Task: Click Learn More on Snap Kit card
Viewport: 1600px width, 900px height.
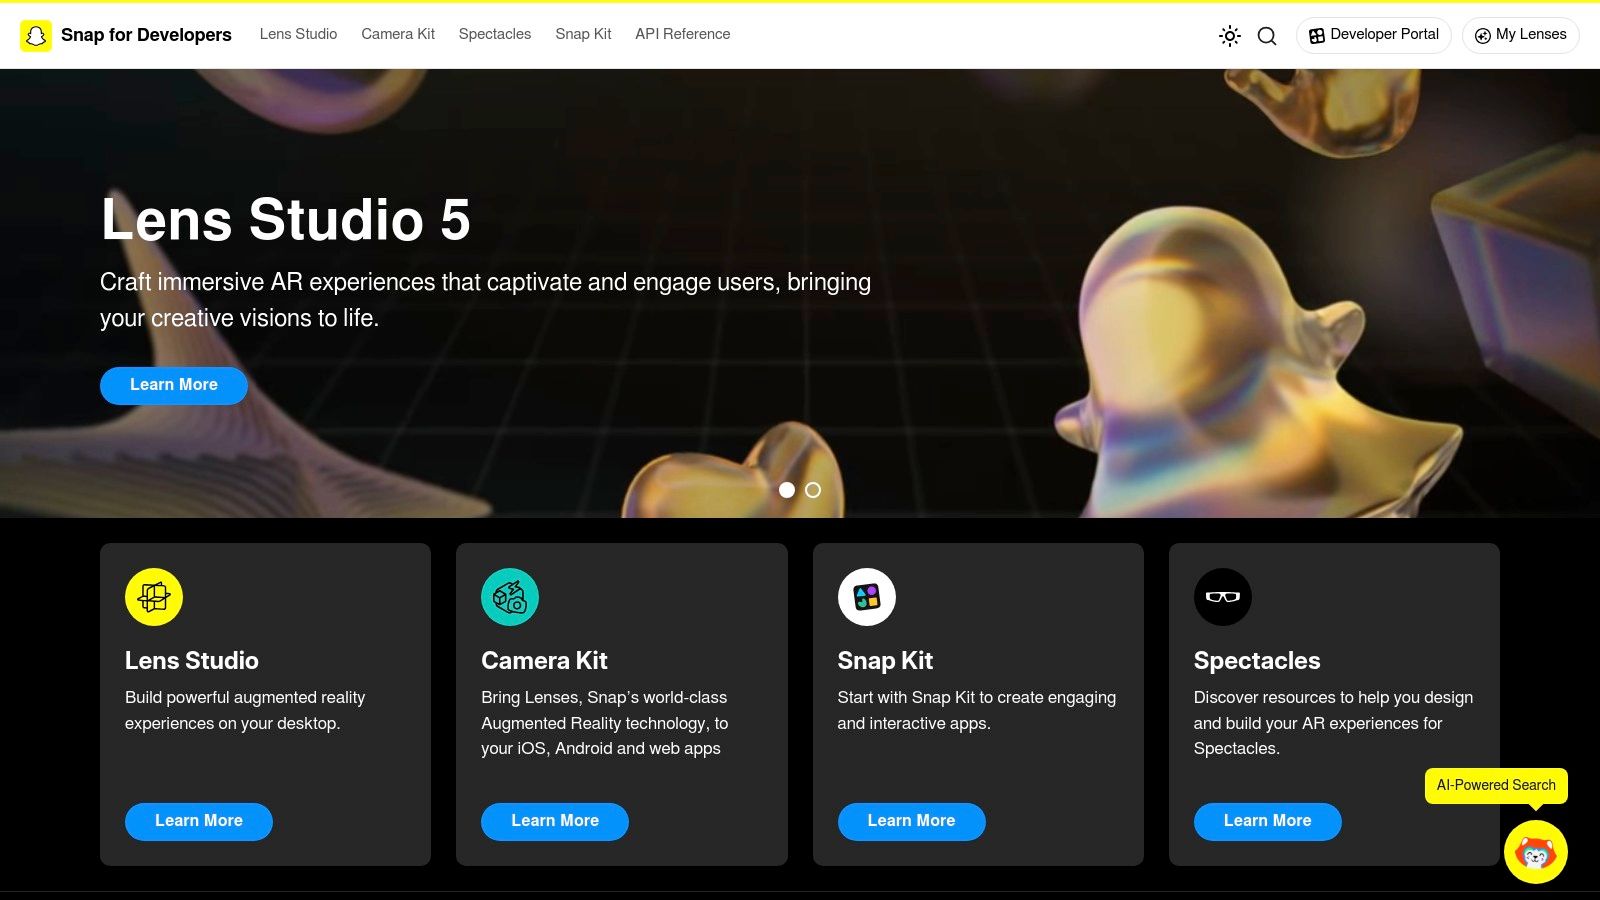Action: click(x=912, y=821)
